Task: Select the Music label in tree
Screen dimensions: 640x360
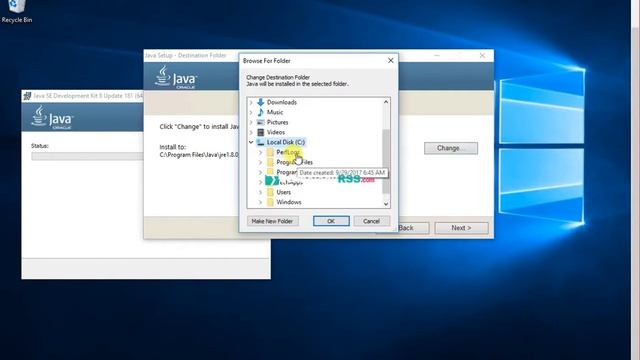Action: click(275, 112)
